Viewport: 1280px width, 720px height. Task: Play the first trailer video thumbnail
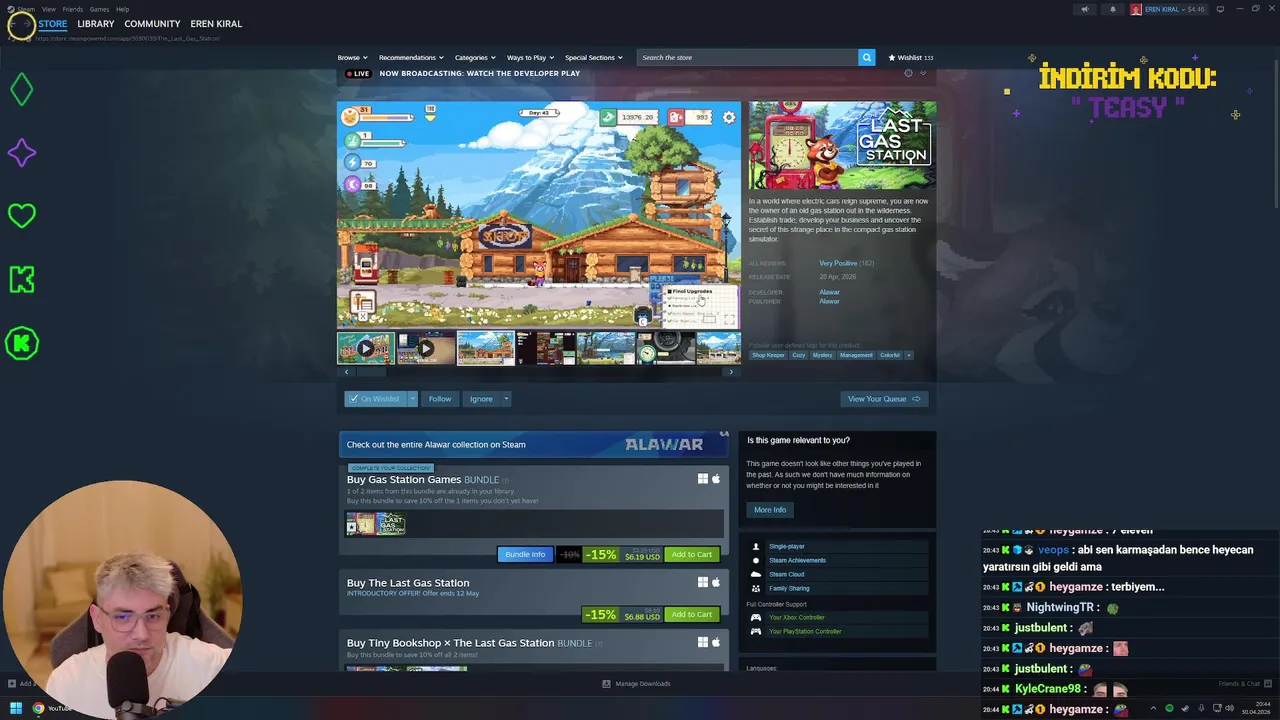click(366, 348)
